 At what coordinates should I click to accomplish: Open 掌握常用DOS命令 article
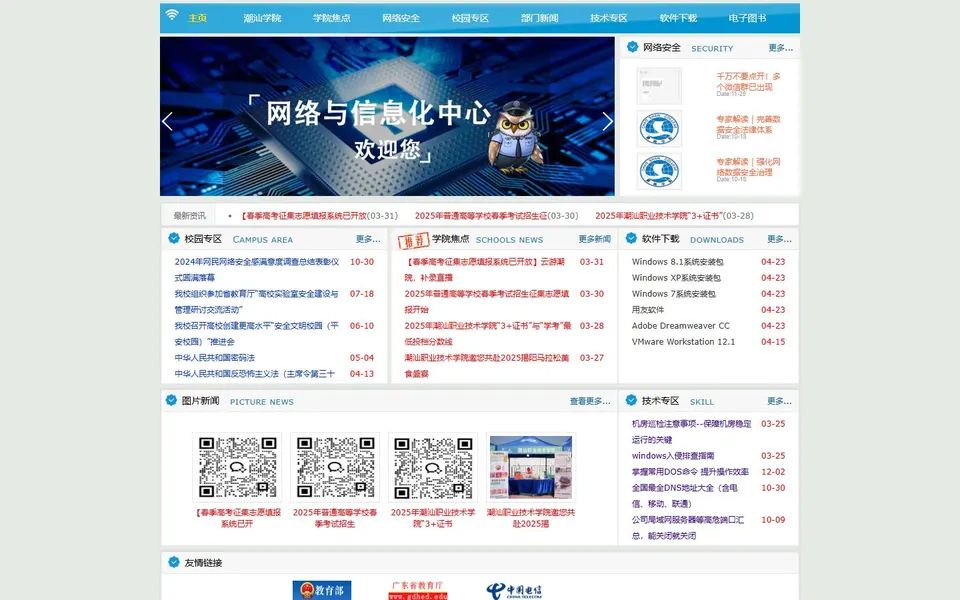click(x=690, y=471)
